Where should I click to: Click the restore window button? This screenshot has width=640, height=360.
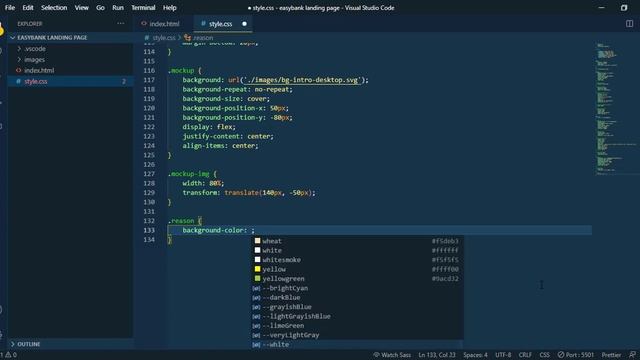pyautogui.click(x=624, y=8)
